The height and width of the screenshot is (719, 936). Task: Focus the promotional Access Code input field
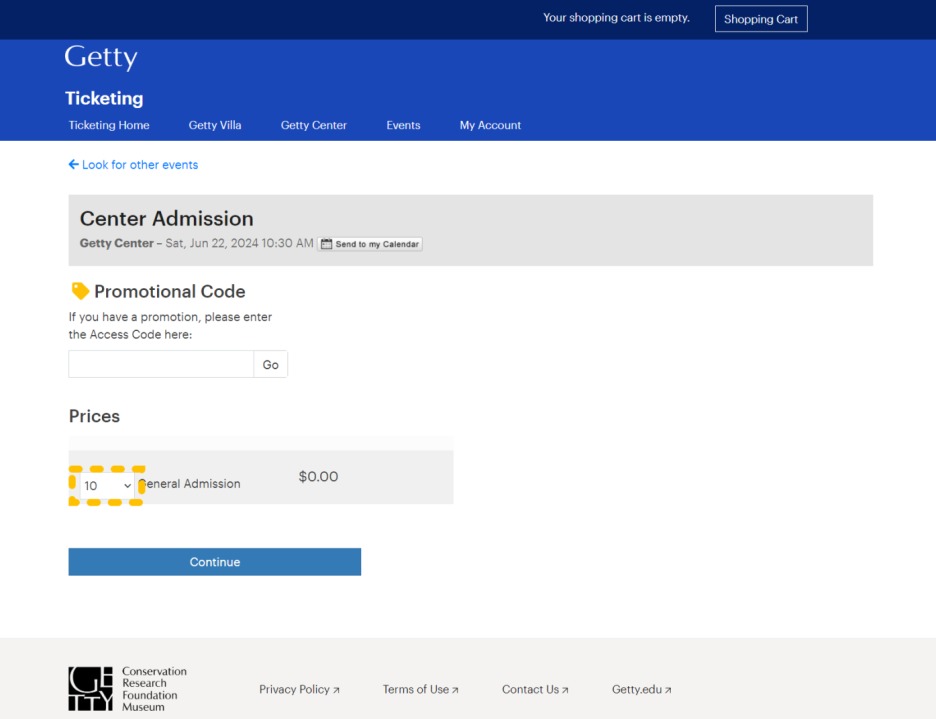coord(161,364)
